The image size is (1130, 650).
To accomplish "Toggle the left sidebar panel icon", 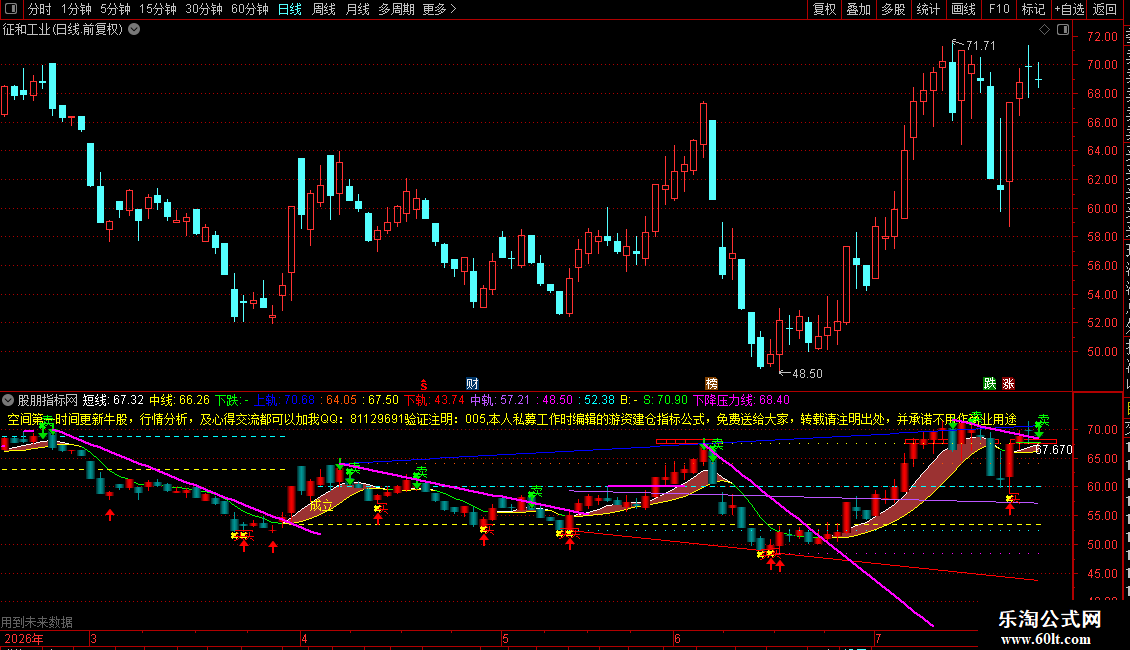I will click(x=11, y=9).
